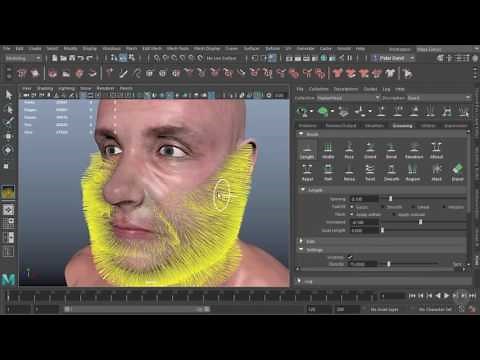Select the Bend grooming brush
This screenshot has height=360, width=480.
pos(391,150)
